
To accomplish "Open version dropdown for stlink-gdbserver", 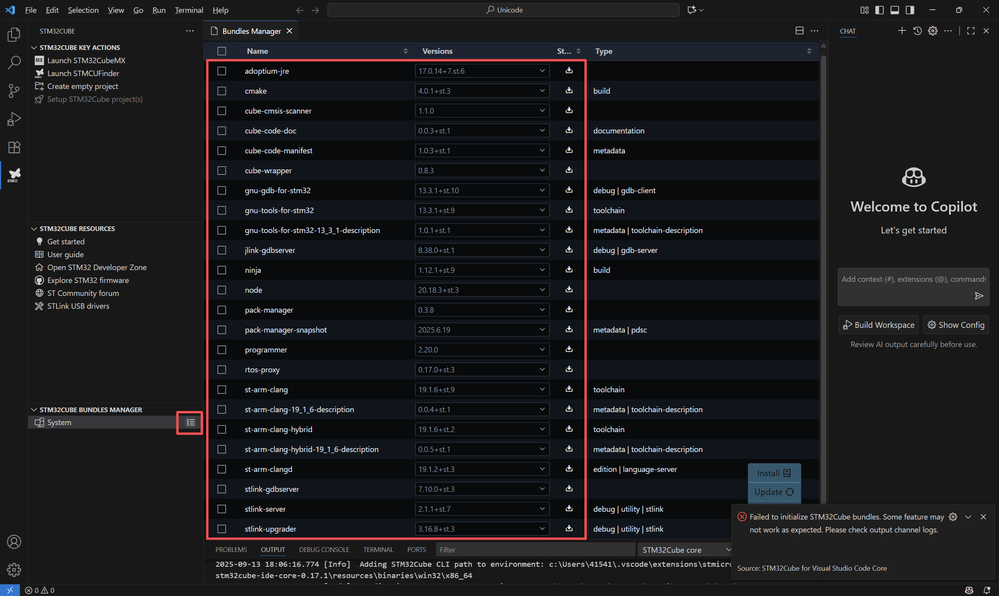I will coord(482,489).
